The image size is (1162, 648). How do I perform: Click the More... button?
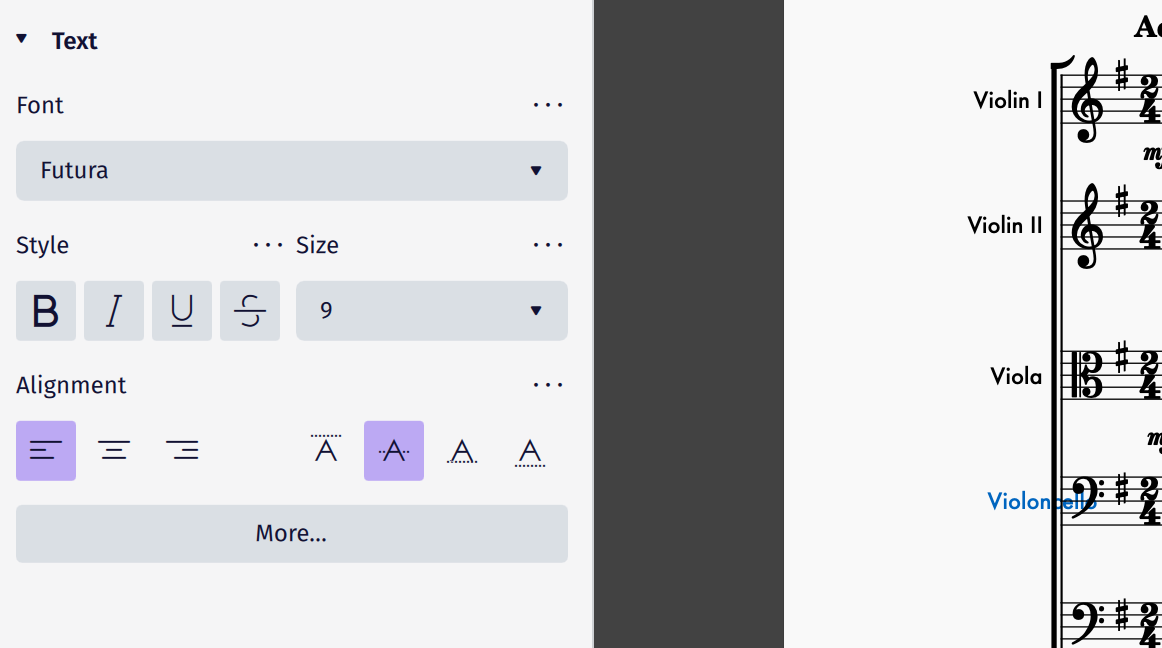pyautogui.click(x=291, y=533)
